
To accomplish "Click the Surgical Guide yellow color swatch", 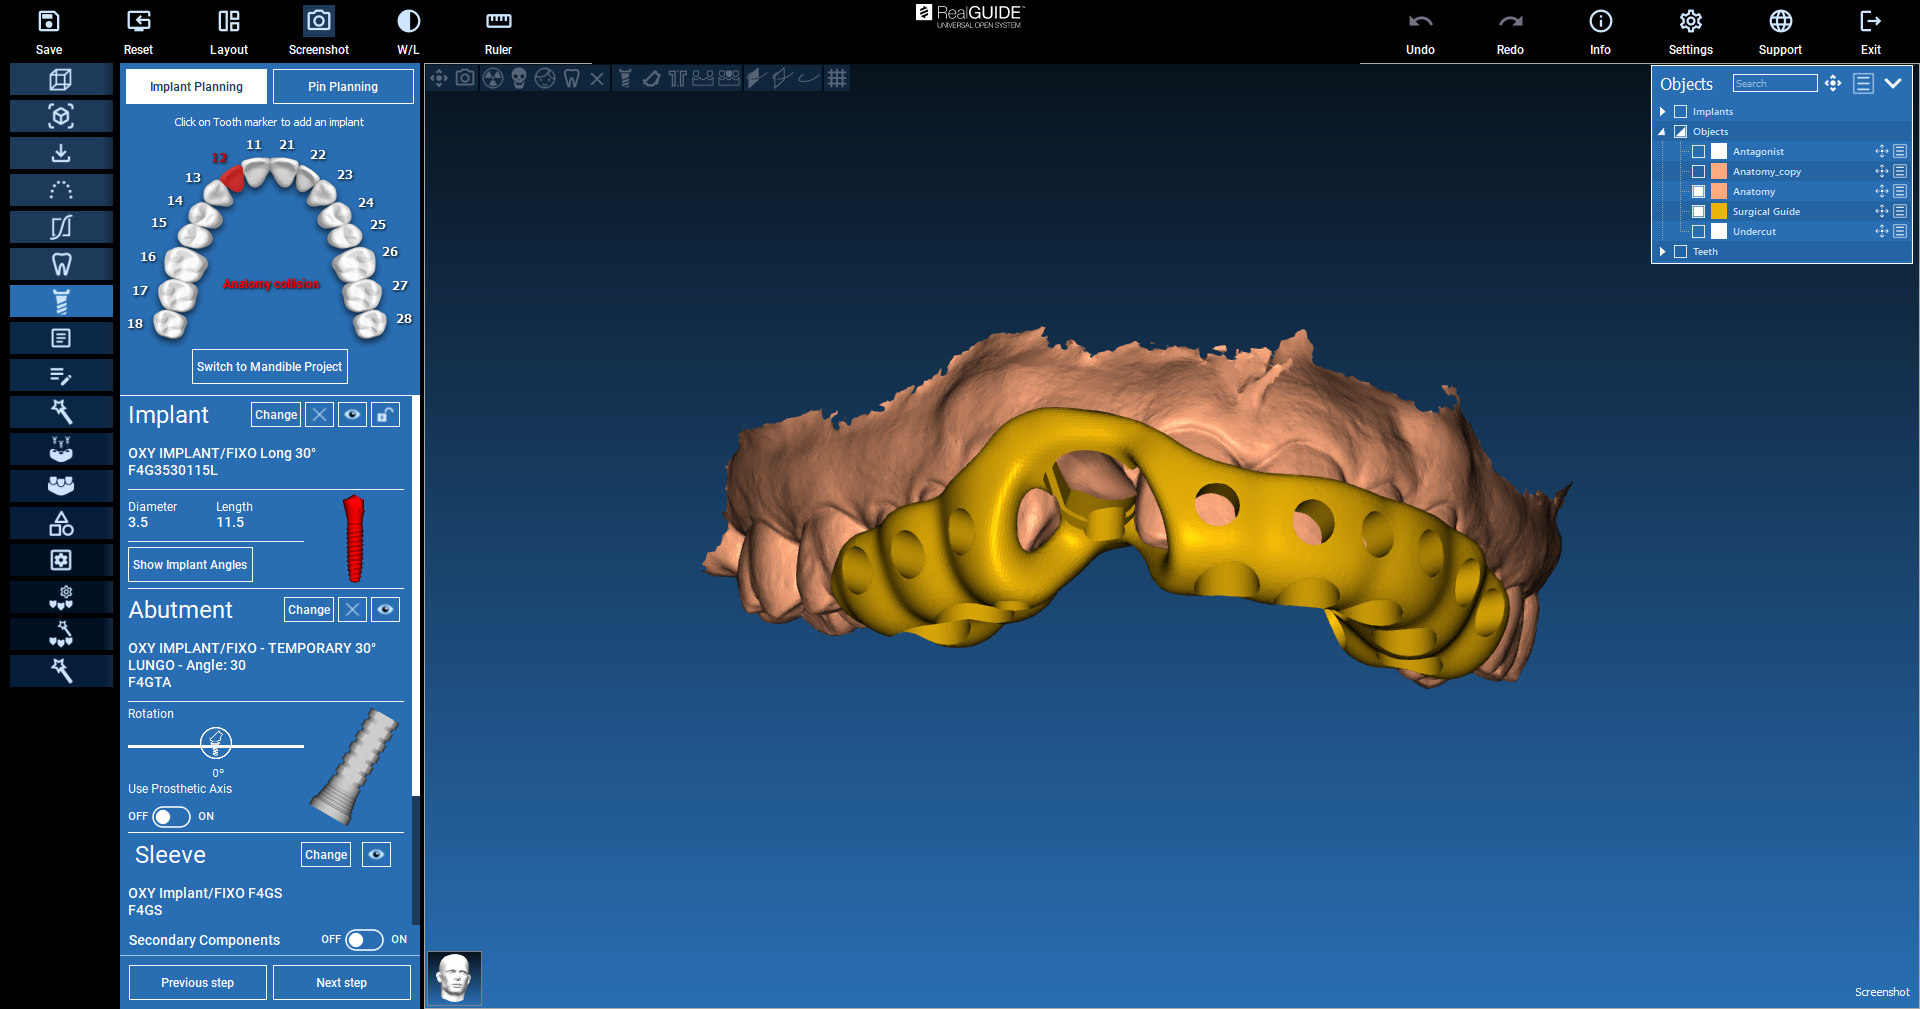I will pos(1719,212).
